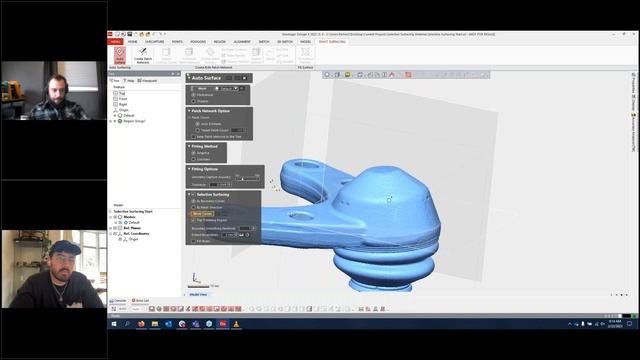Viewport: 640px width, 360px height.
Task: Switch to the EXACT SURFACING tab
Action: (332, 42)
